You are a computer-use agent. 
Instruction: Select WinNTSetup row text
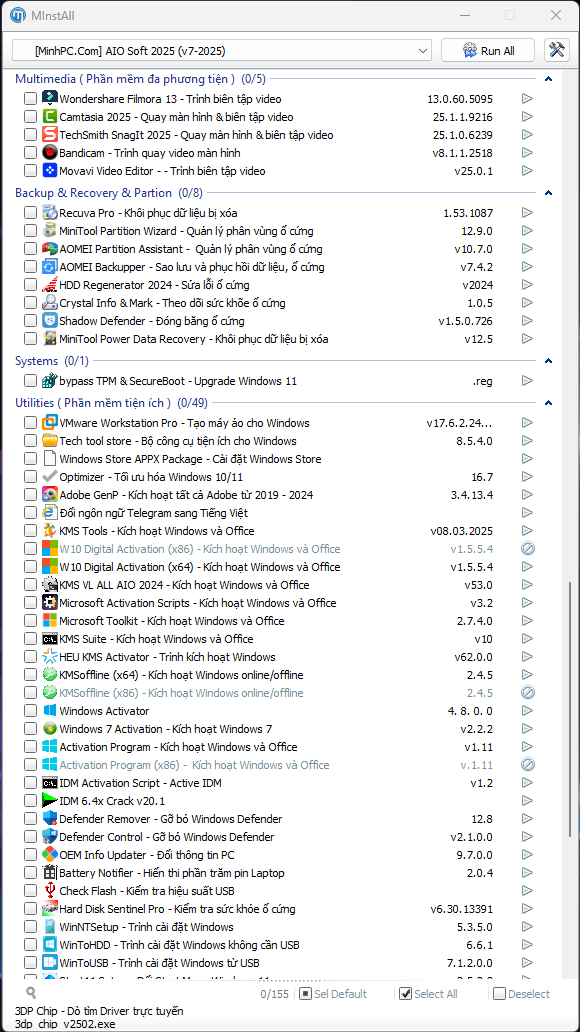146,927
